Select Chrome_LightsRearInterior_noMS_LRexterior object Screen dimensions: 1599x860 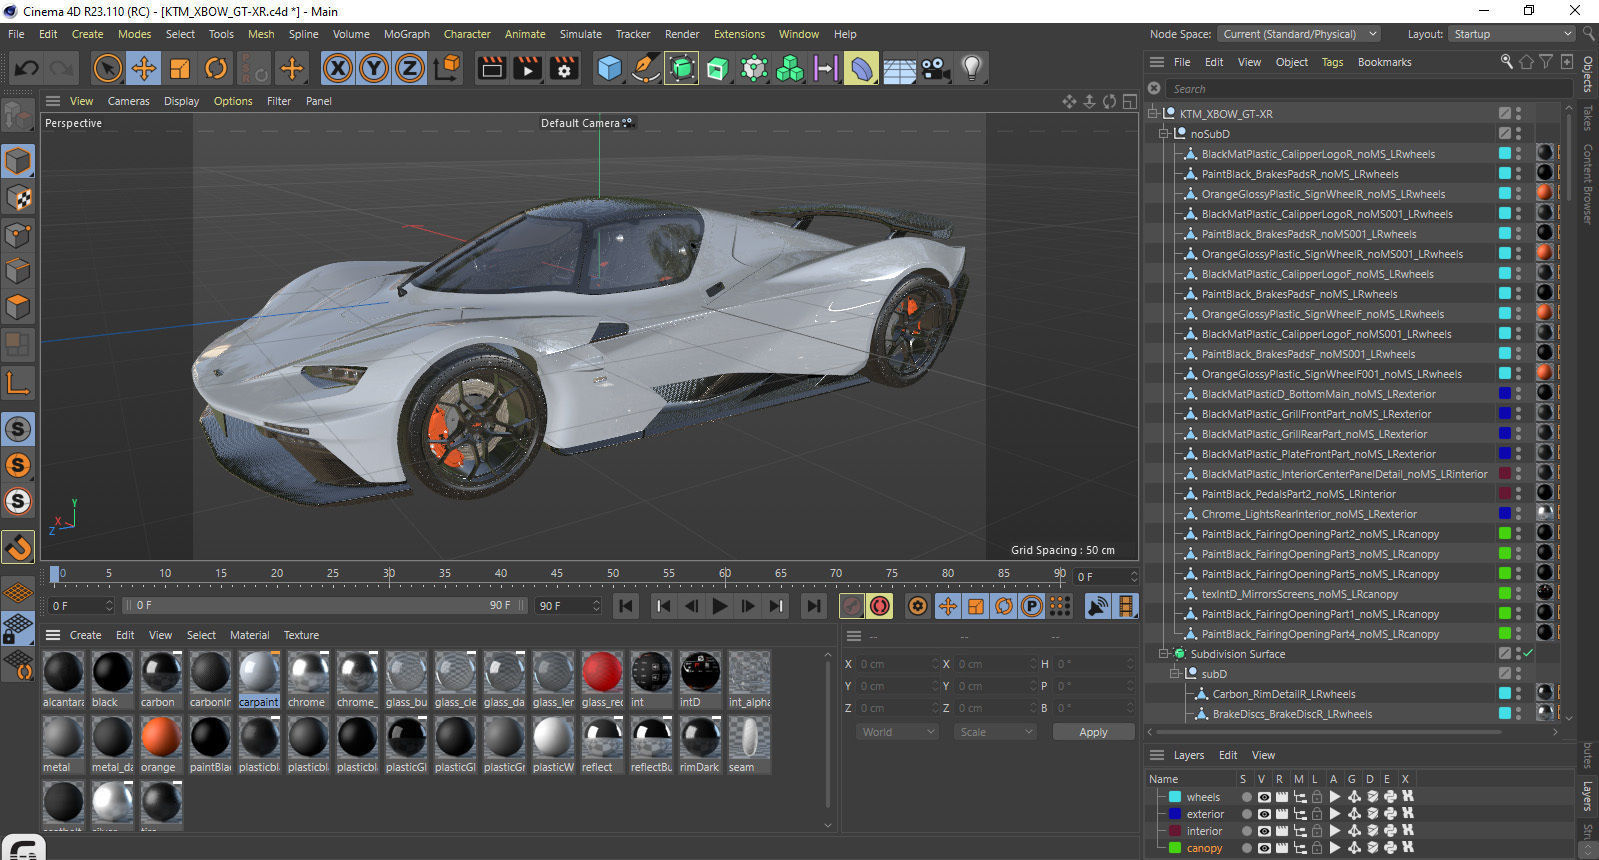[1309, 514]
